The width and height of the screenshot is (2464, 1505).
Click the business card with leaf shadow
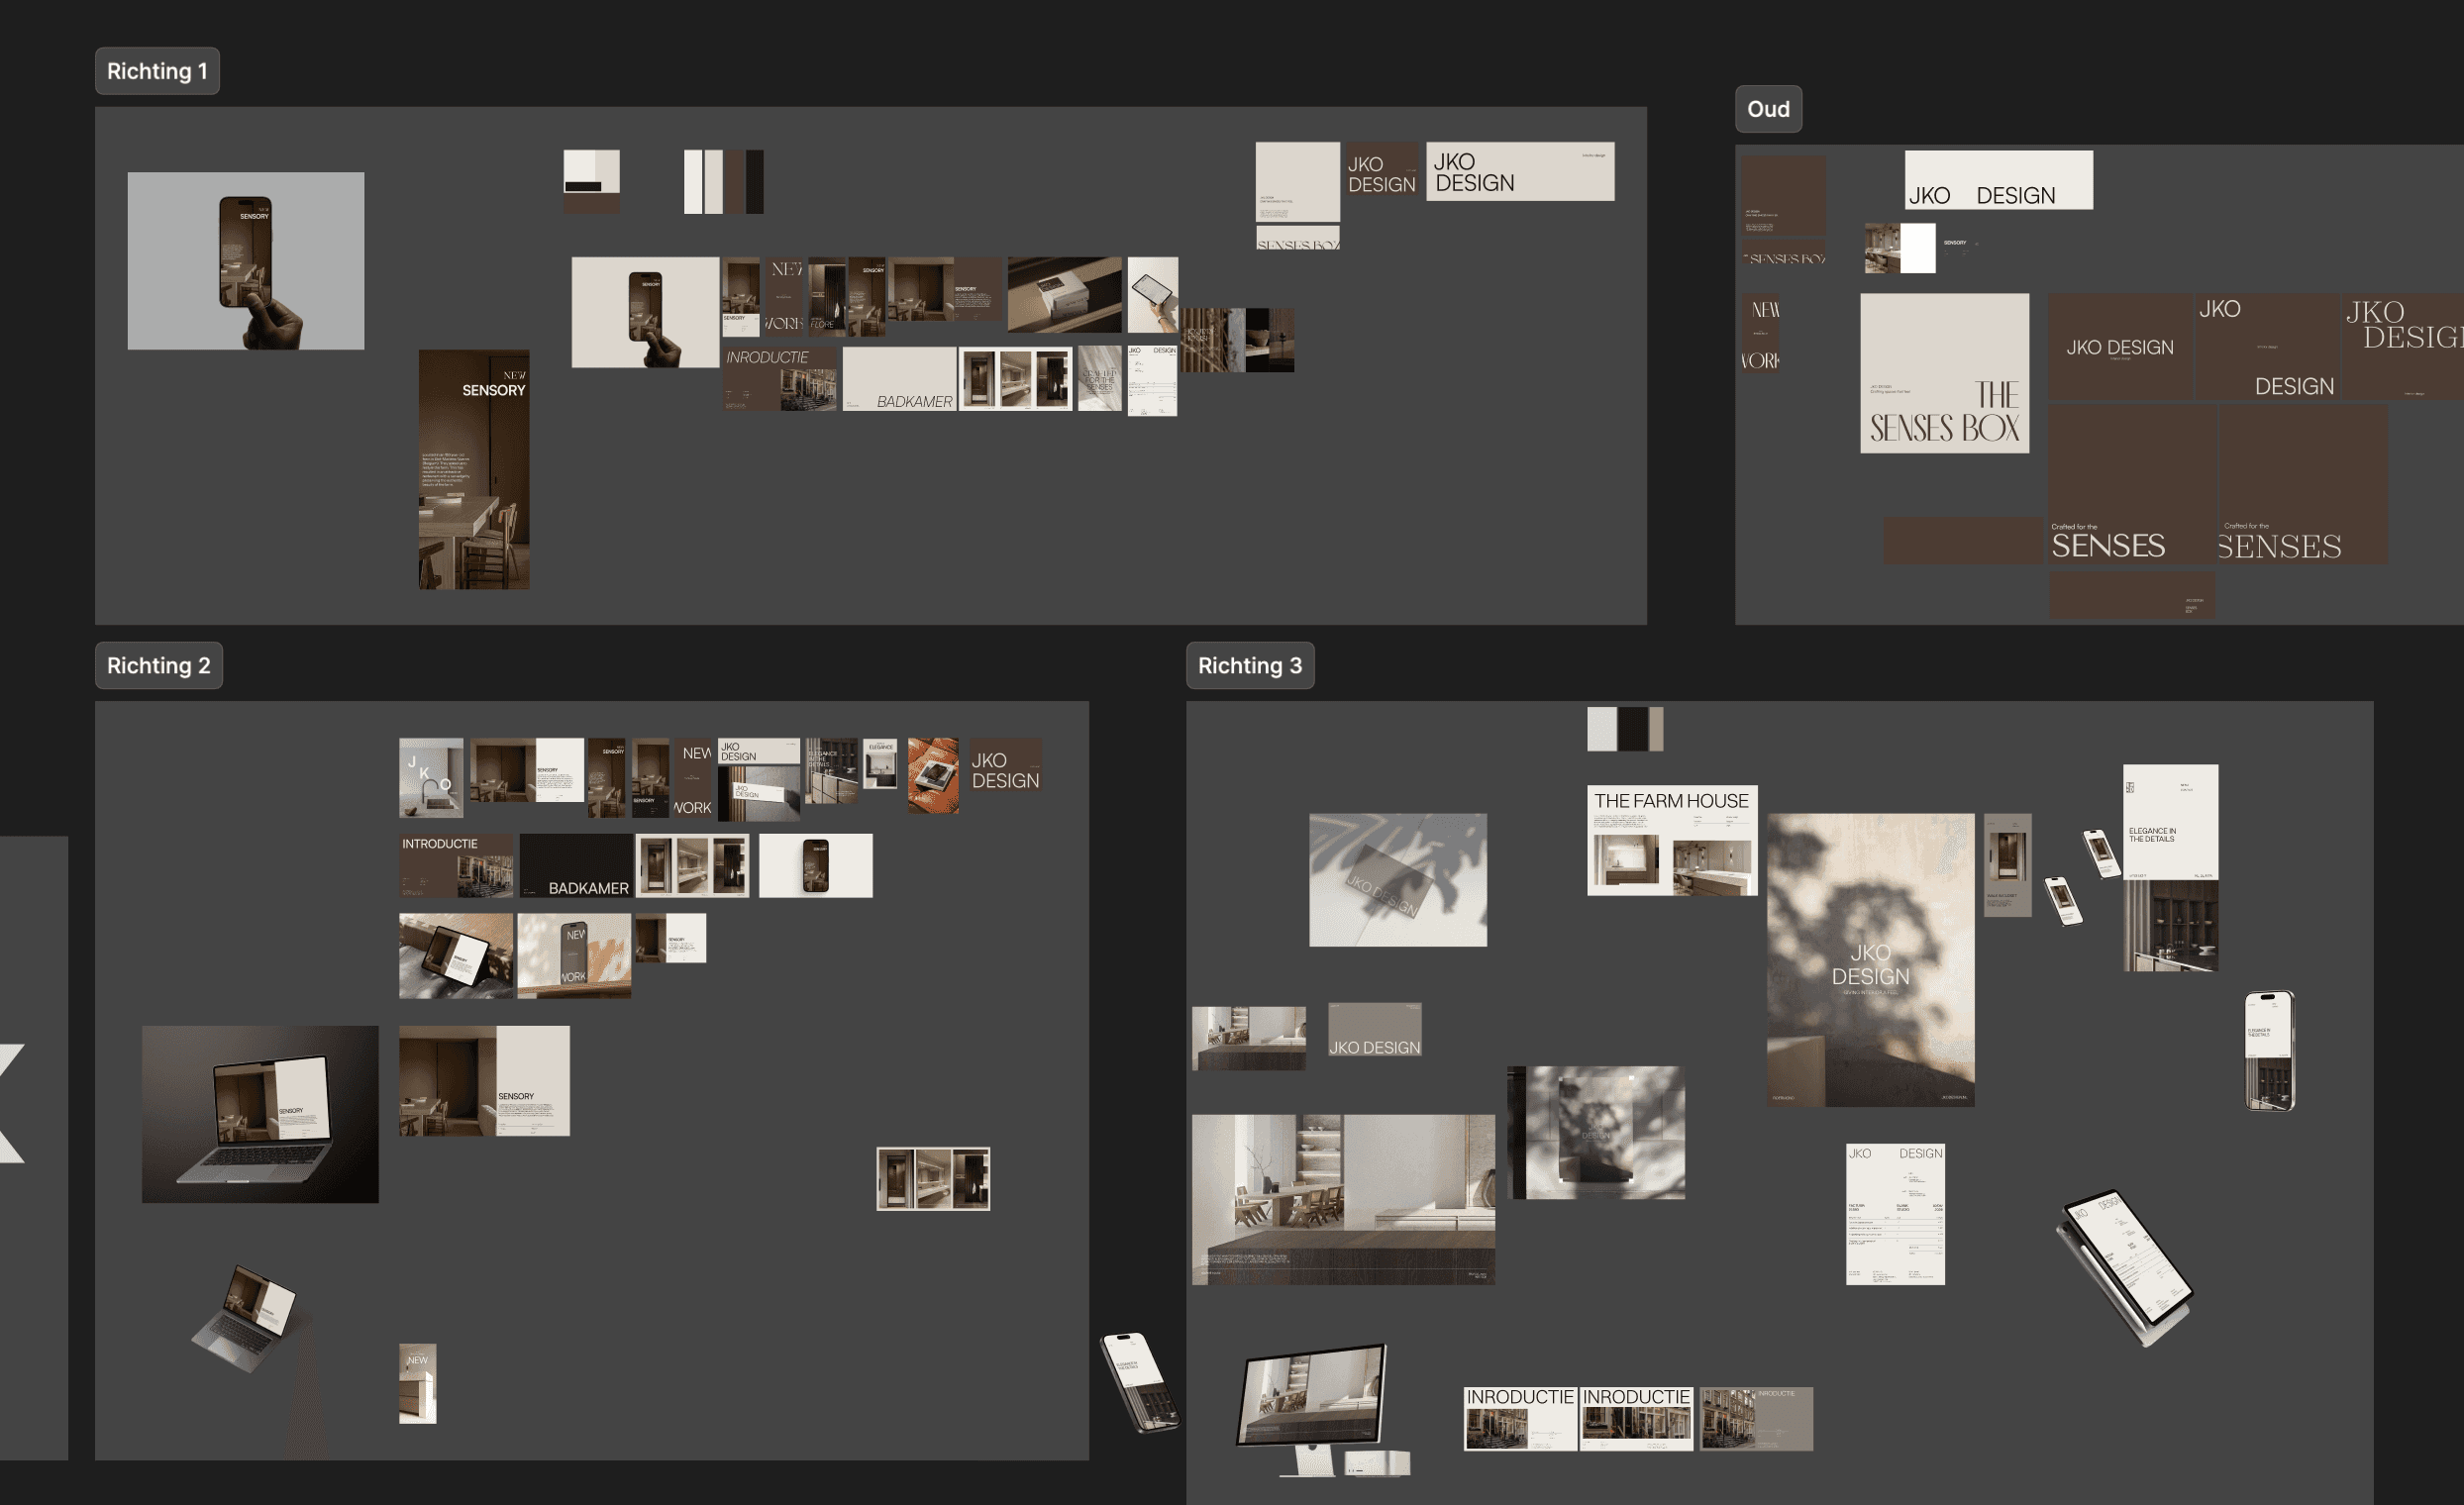[1397, 880]
